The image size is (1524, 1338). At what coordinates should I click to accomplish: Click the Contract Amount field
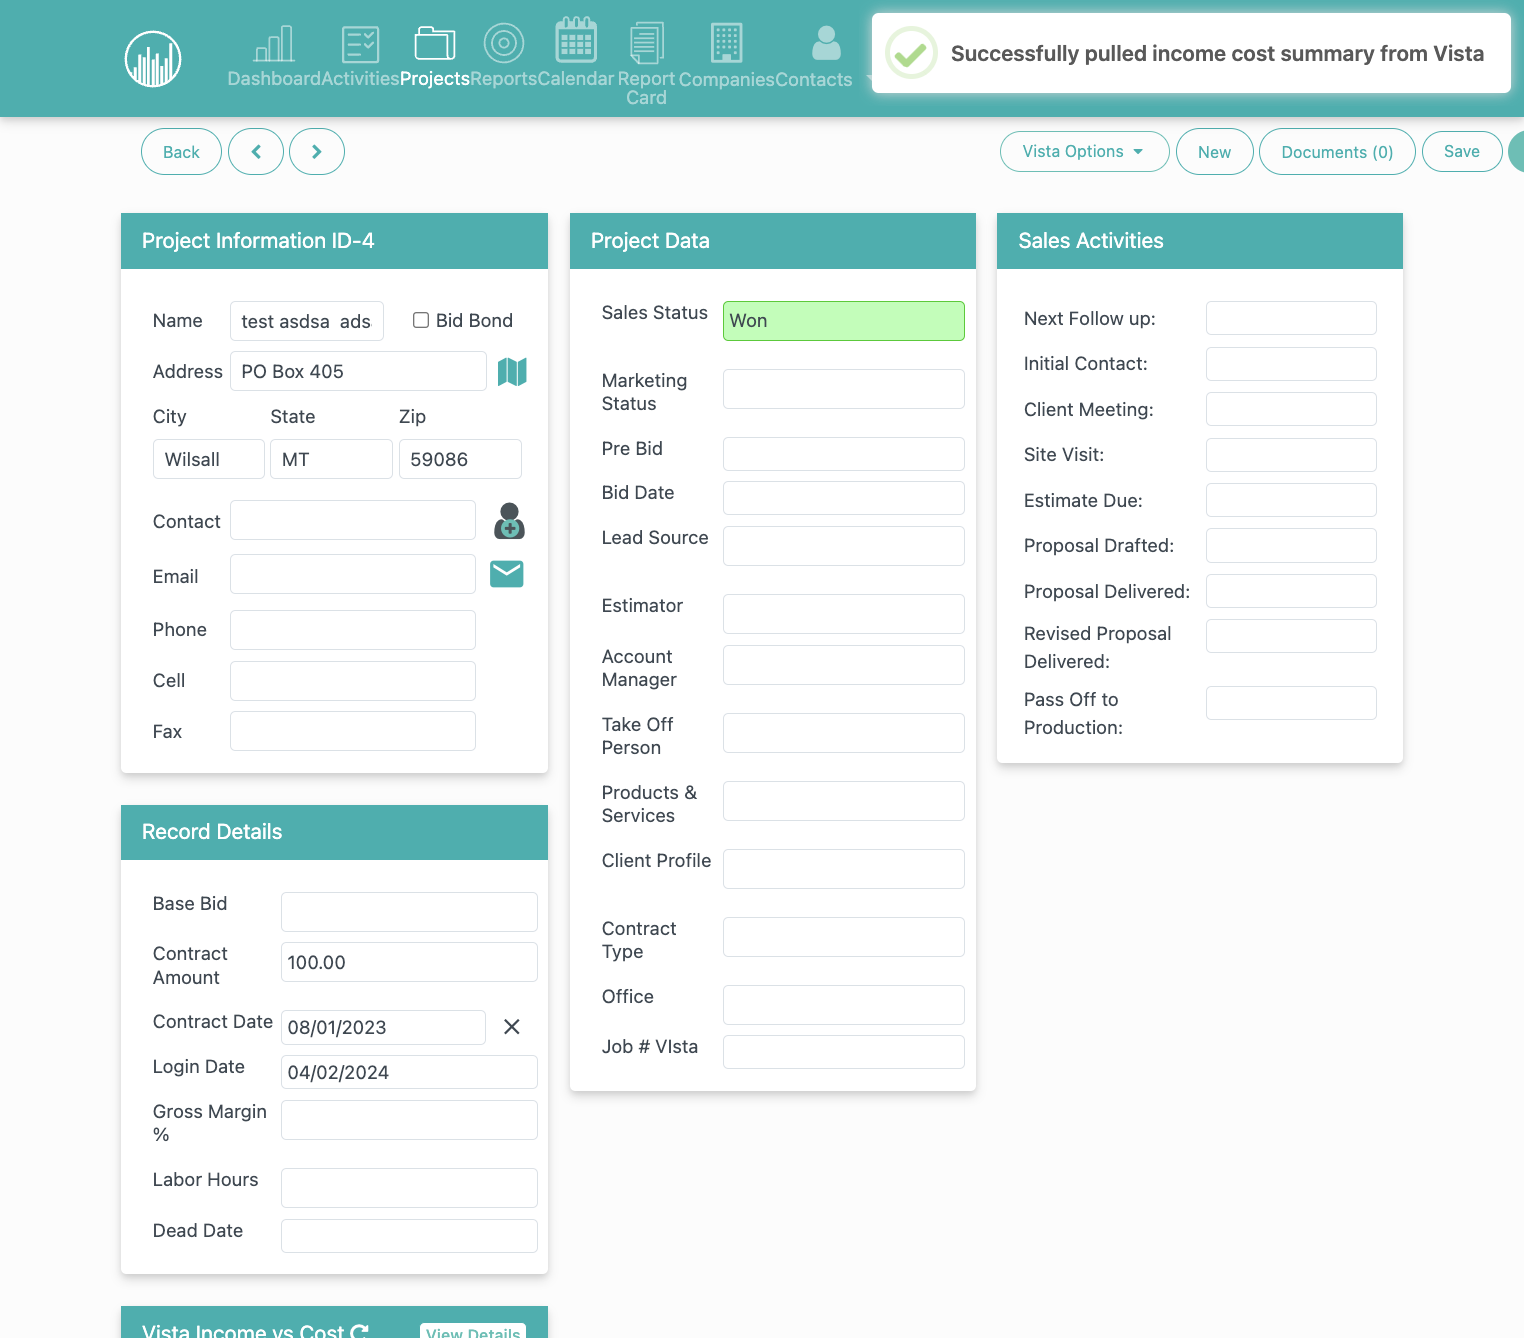tap(409, 962)
